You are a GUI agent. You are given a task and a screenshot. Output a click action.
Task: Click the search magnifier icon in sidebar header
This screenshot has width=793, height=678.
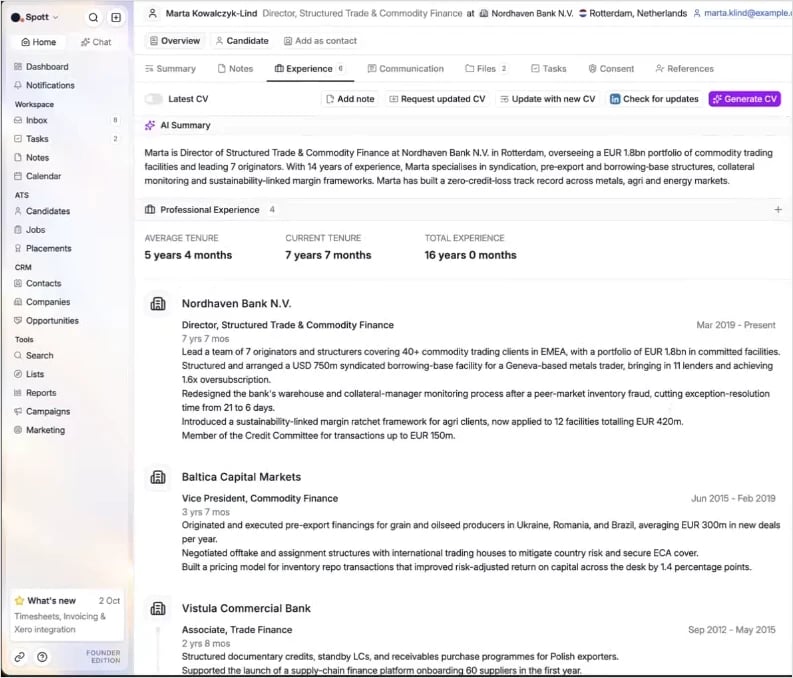click(x=93, y=17)
